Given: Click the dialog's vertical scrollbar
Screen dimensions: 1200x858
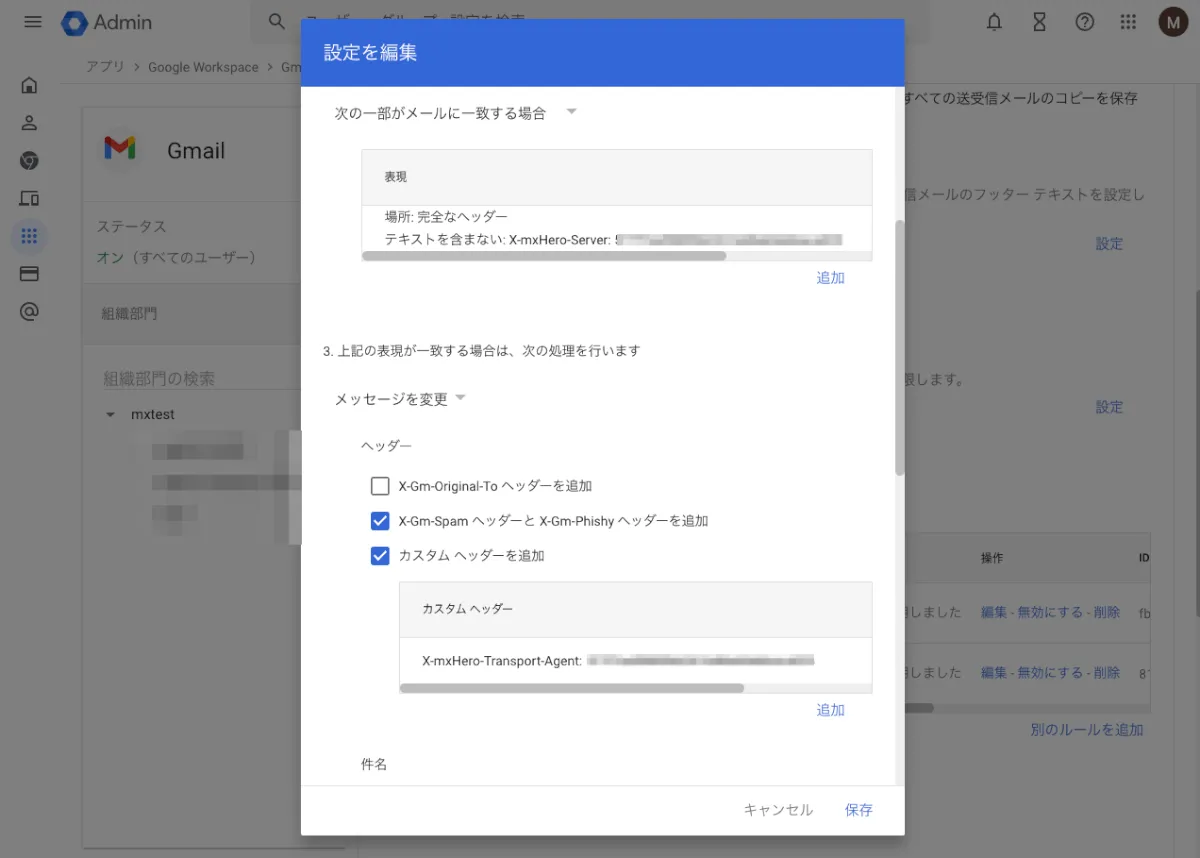Looking at the screenshot, I should pos(899,347).
